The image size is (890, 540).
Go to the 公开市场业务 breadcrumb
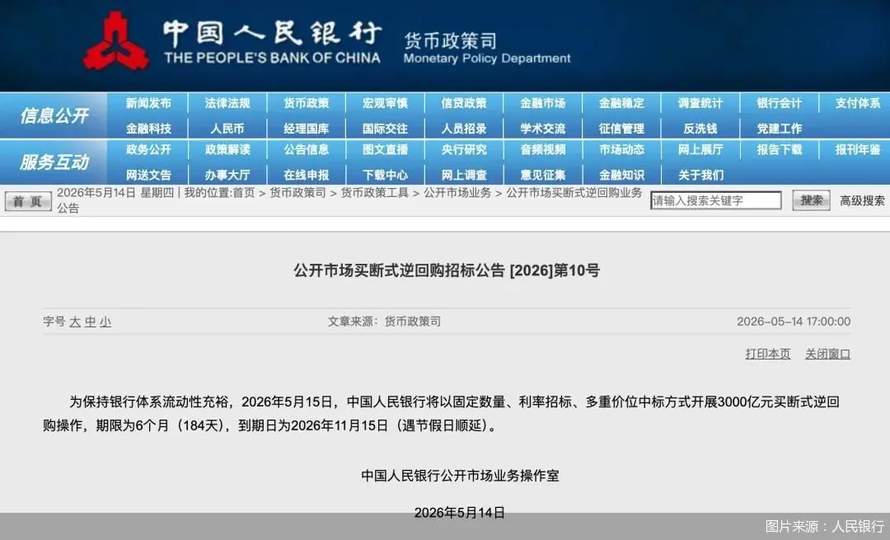coord(457,193)
